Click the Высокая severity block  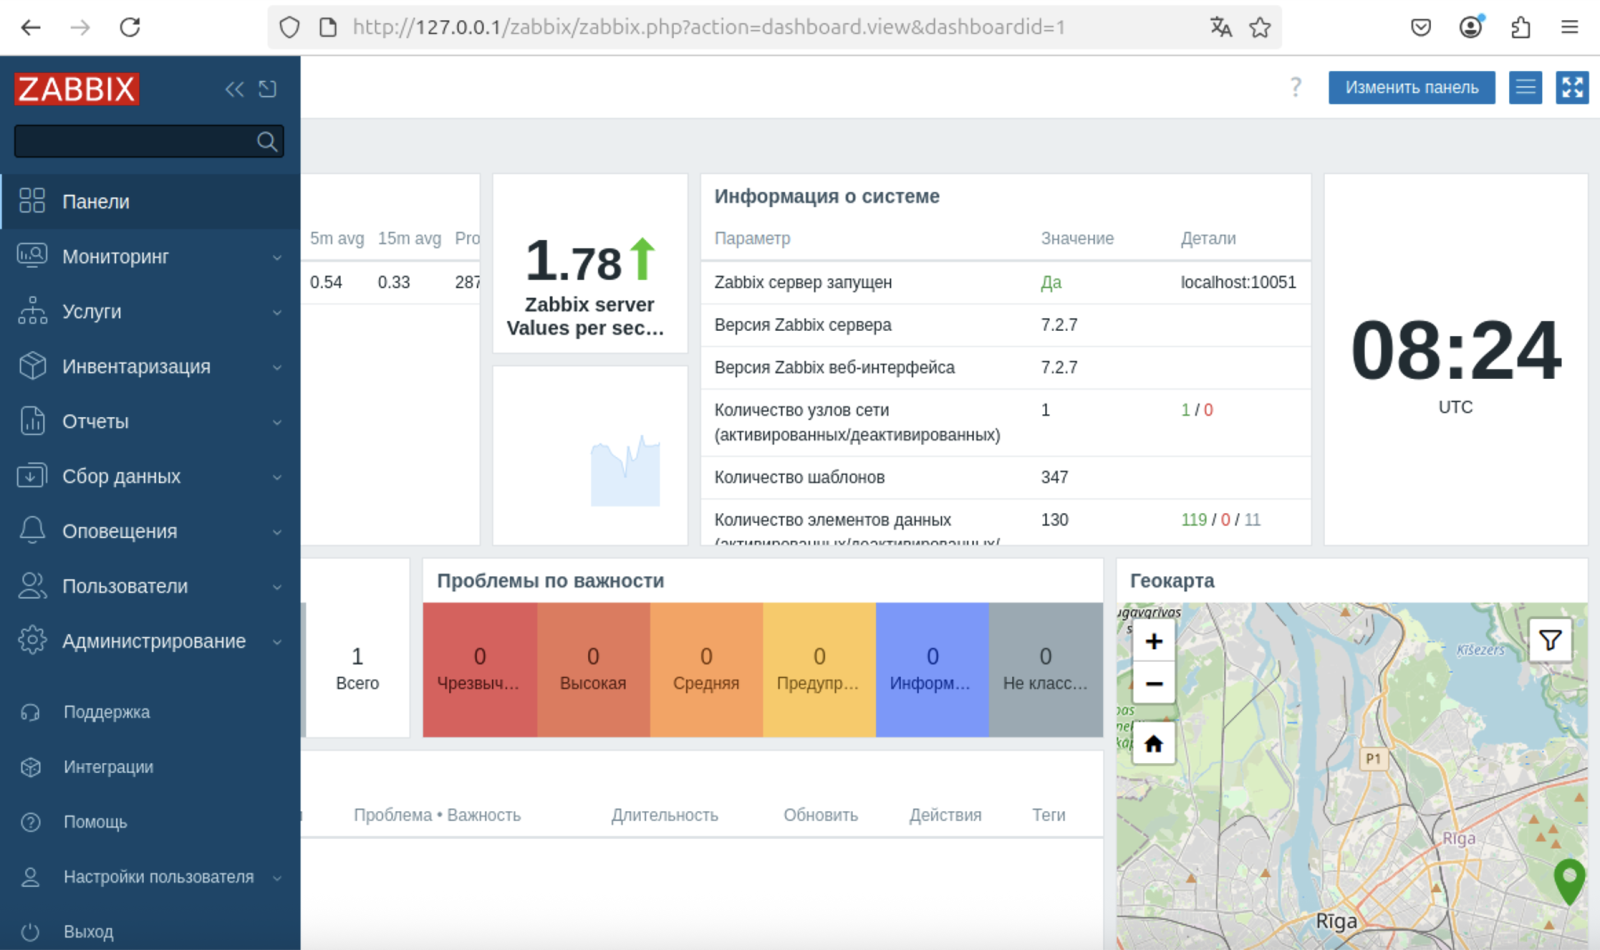click(x=593, y=670)
